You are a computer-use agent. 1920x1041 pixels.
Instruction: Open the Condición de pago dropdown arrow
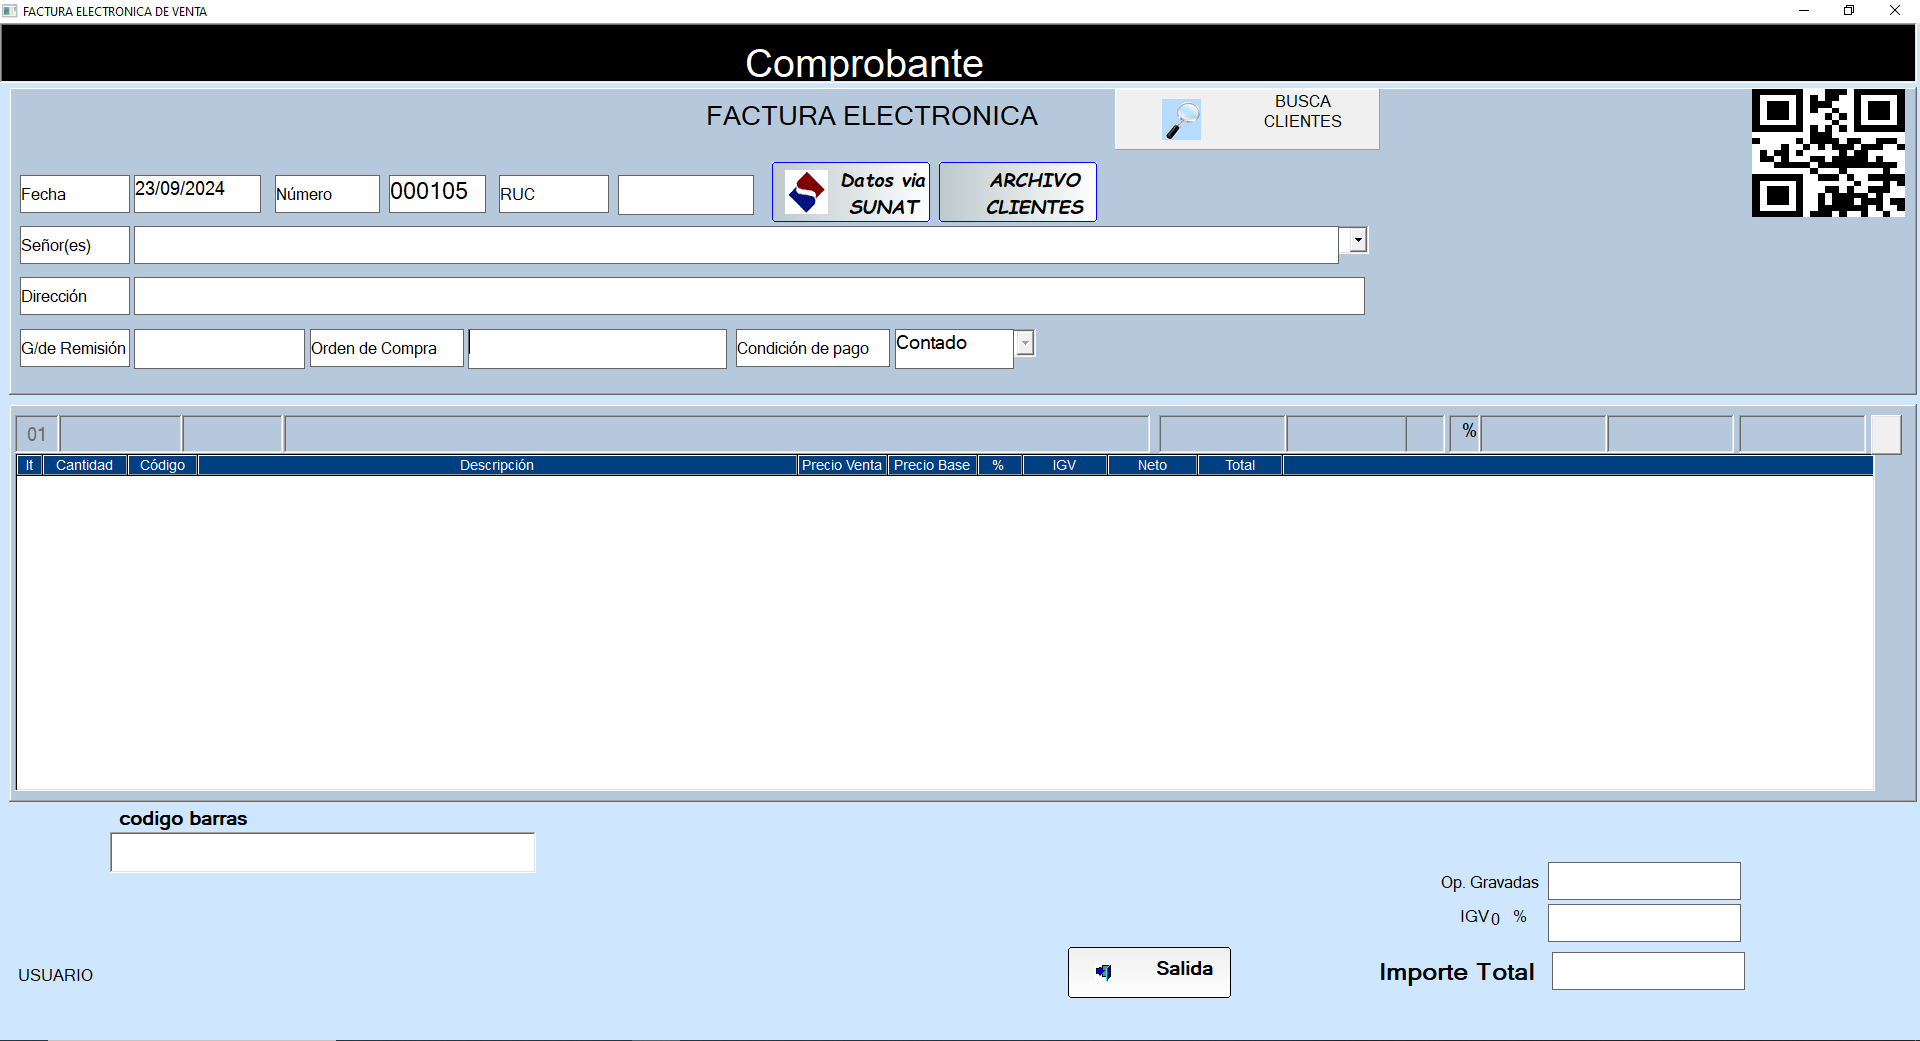click(1024, 343)
